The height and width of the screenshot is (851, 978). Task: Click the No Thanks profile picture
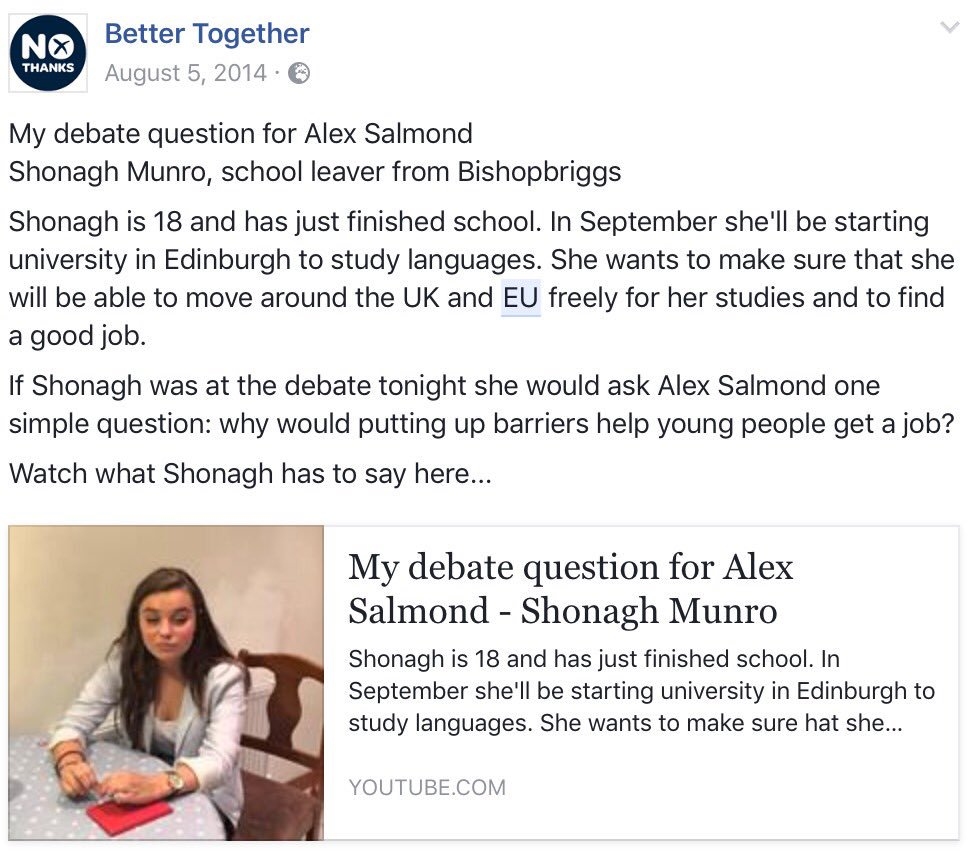[48, 53]
